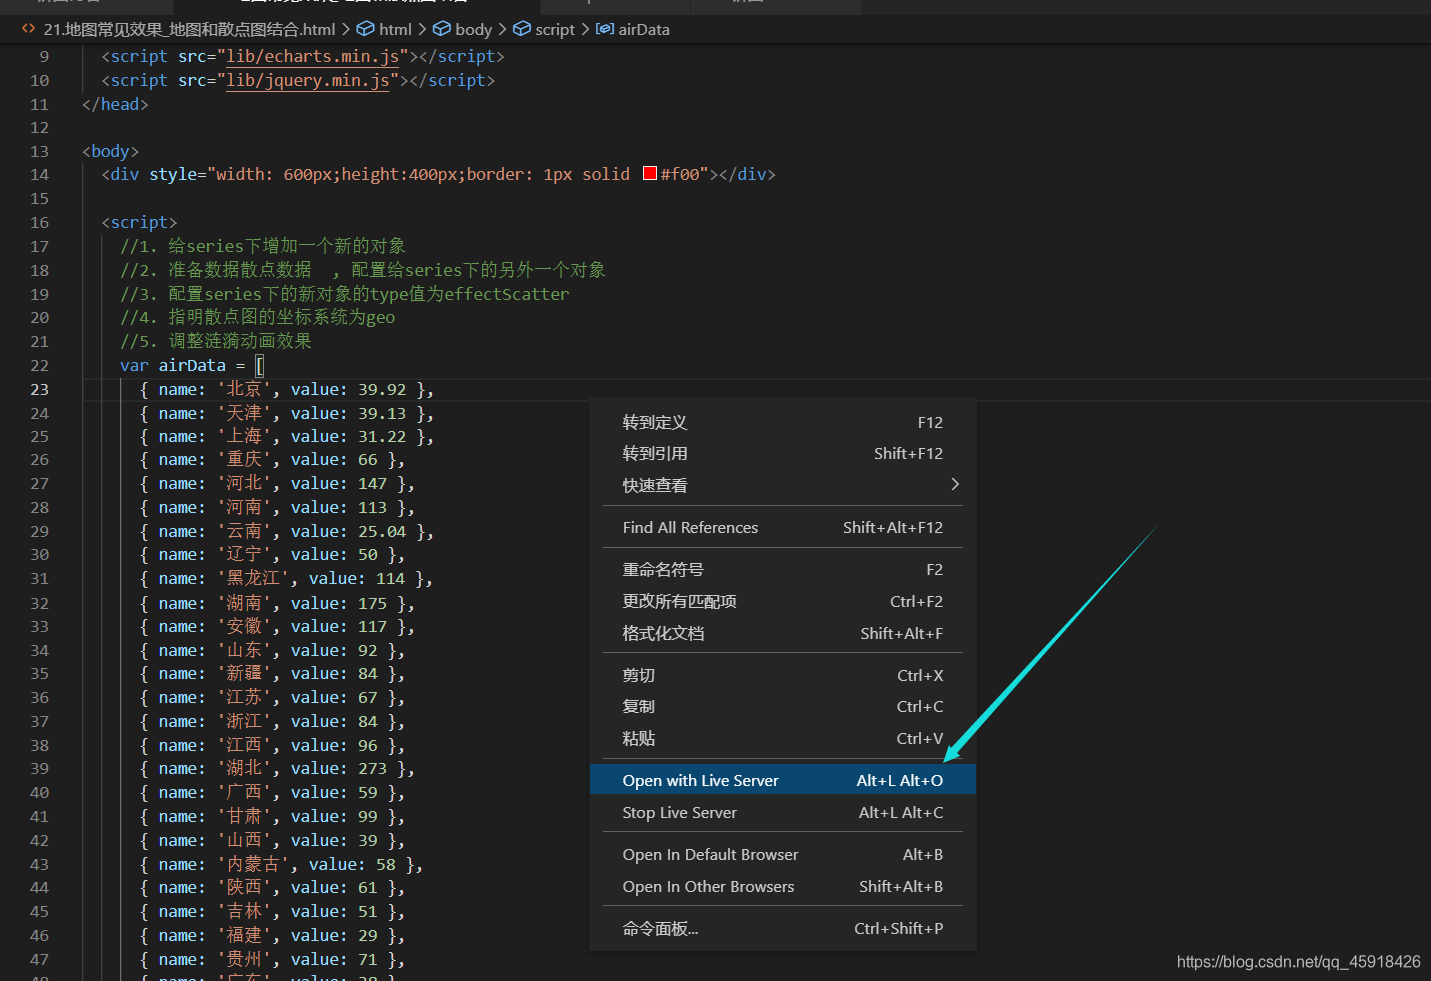Click the '湖南' value 175 row

(x=277, y=603)
